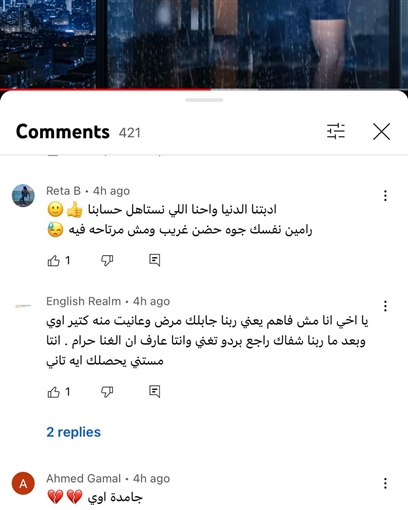Open English Realm's channel avatar
Viewport: 408px width, 510px height.
tap(23, 306)
